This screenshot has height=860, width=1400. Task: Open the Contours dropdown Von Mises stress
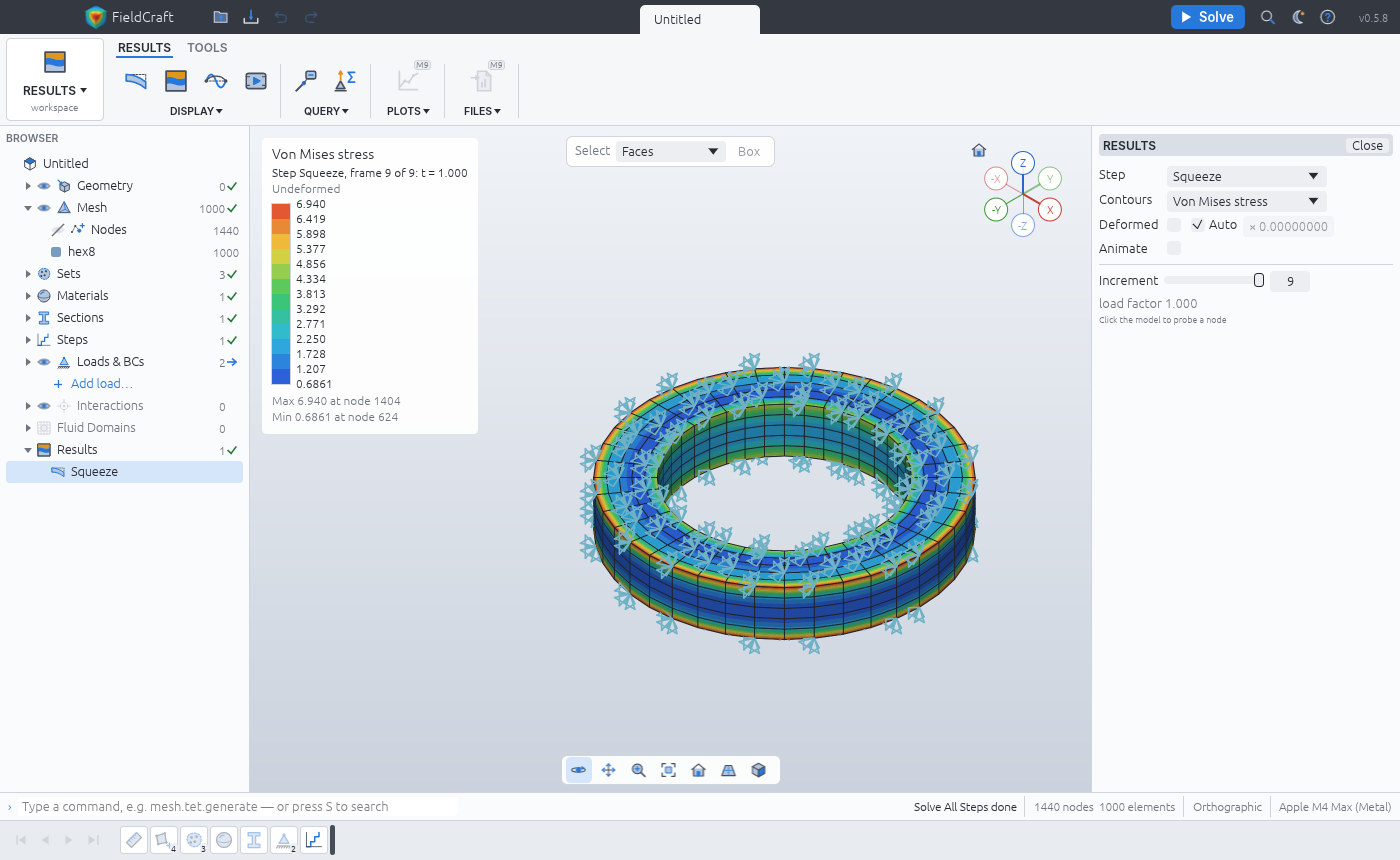pyautogui.click(x=1246, y=201)
